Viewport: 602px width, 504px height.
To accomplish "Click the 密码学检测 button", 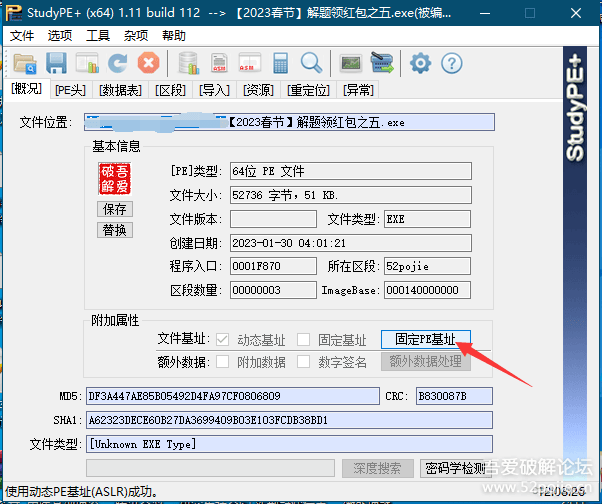I will point(456,468).
